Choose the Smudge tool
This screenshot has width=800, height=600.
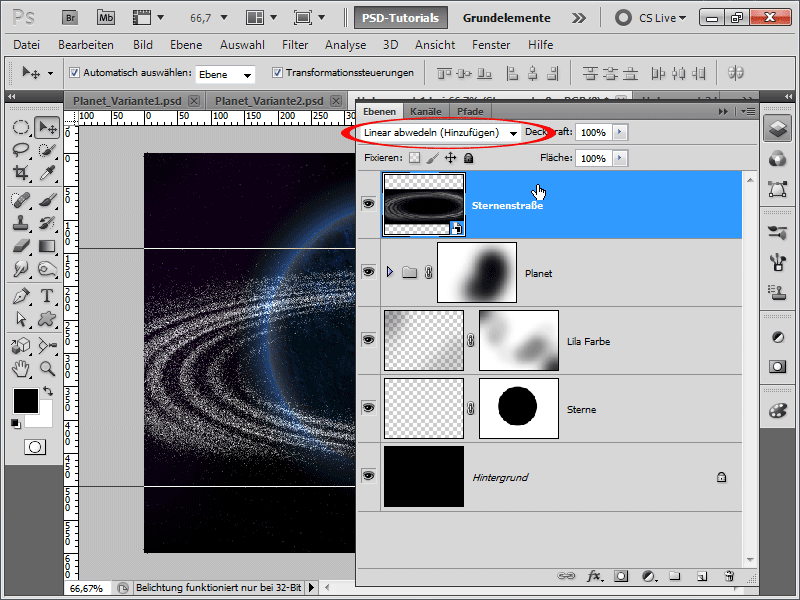[x=20, y=269]
